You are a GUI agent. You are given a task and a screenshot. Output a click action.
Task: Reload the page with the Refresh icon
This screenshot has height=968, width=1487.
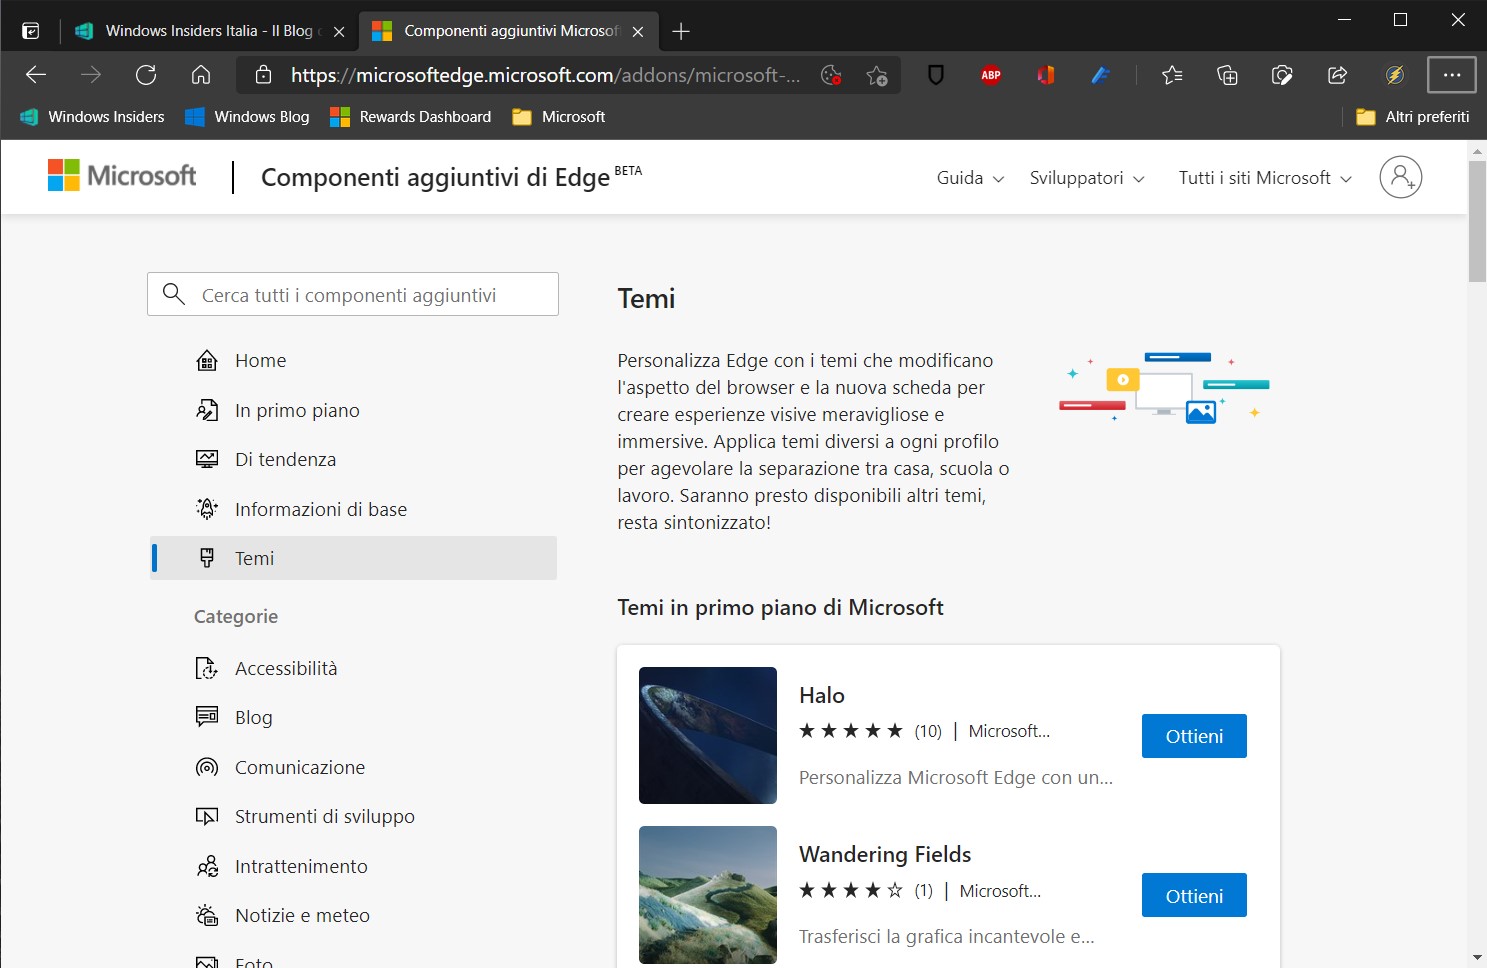pyautogui.click(x=146, y=75)
